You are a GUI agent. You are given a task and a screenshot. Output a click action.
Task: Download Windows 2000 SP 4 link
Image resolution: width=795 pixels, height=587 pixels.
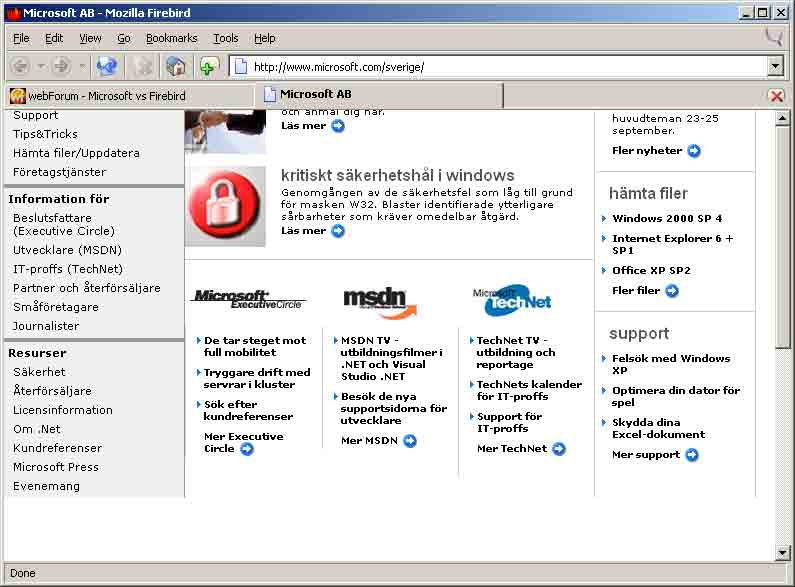click(x=667, y=218)
